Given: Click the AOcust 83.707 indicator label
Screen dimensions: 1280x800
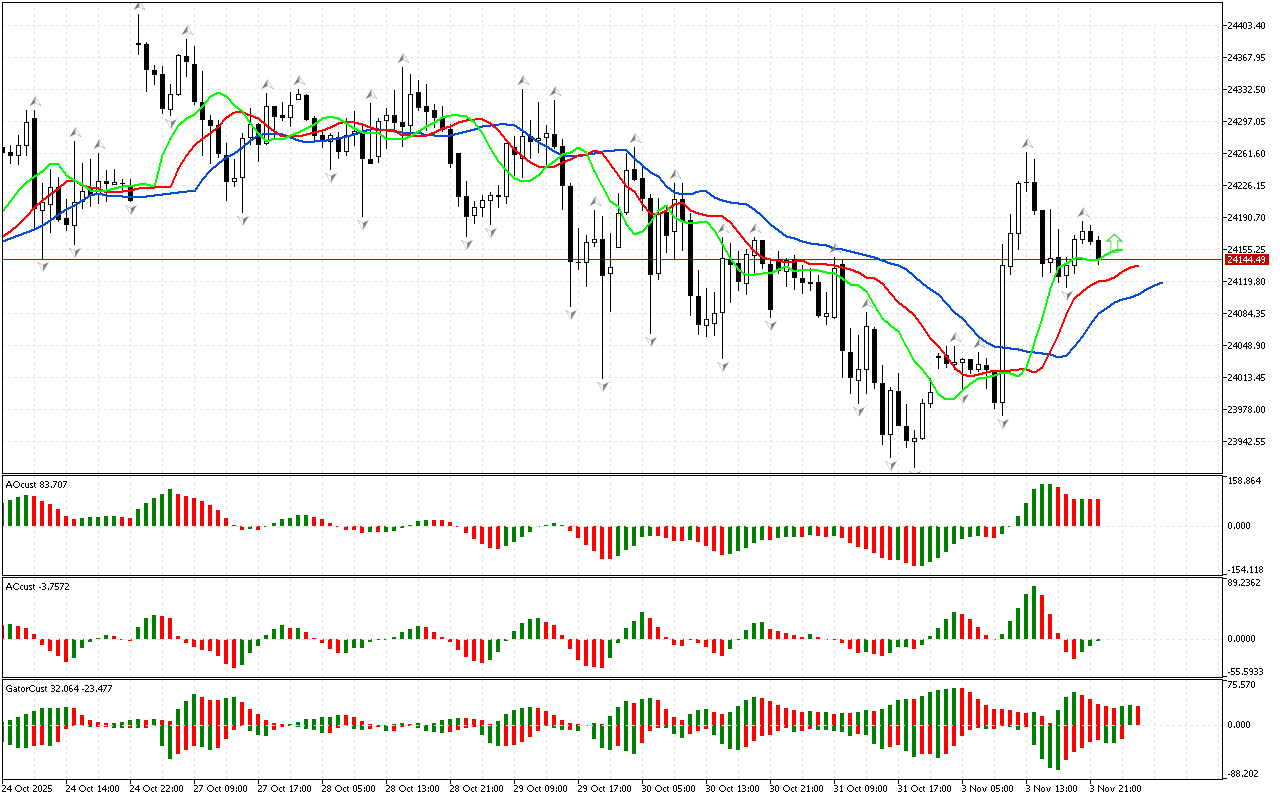Looking at the screenshot, I should pos(37,485).
